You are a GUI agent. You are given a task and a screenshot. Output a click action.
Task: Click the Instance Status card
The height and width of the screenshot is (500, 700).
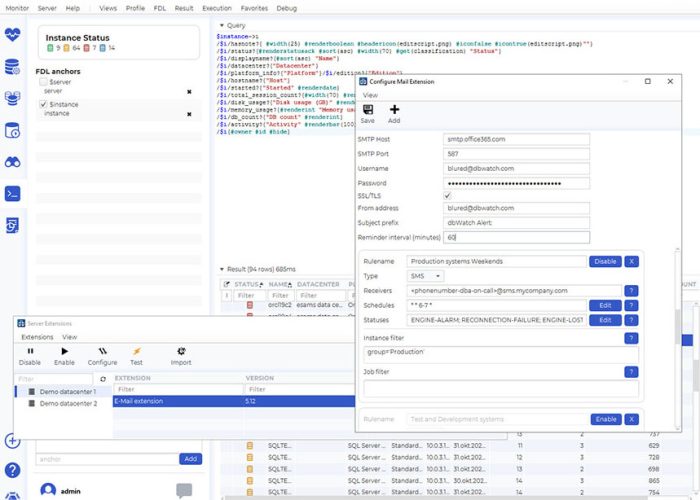119,42
